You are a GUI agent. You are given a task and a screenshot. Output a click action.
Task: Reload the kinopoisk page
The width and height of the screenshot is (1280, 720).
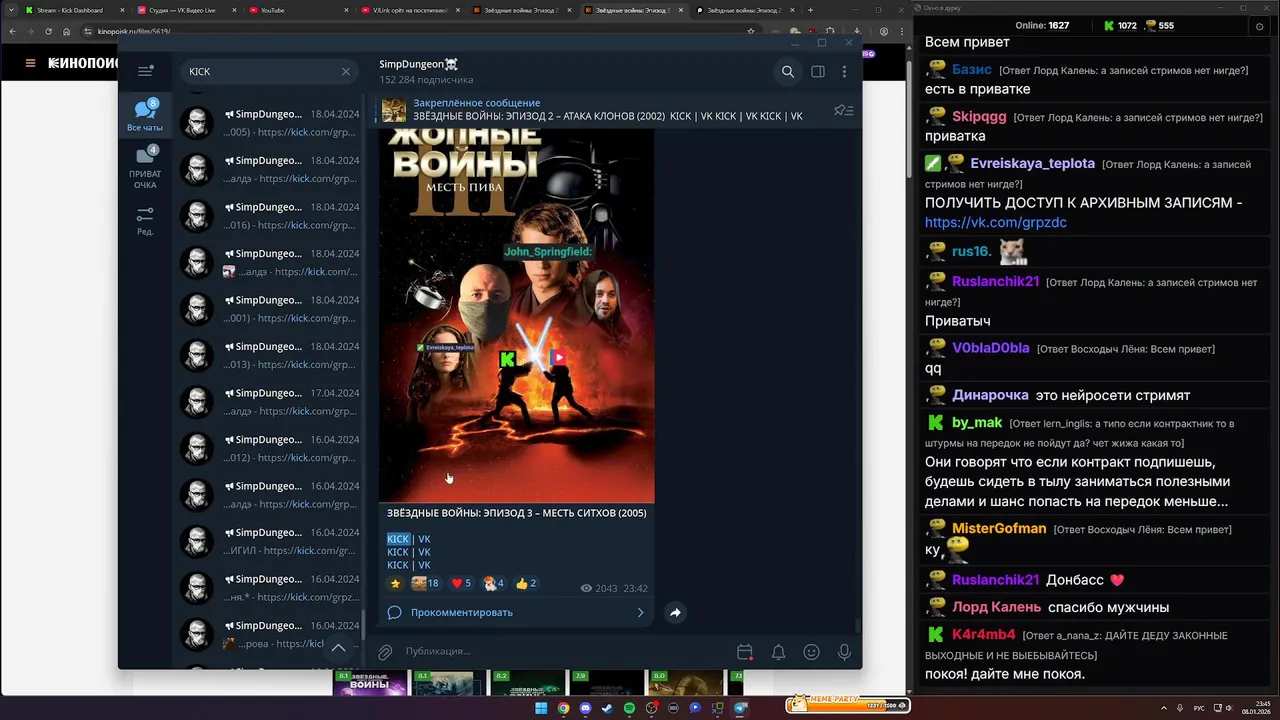(x=48, y=31)
